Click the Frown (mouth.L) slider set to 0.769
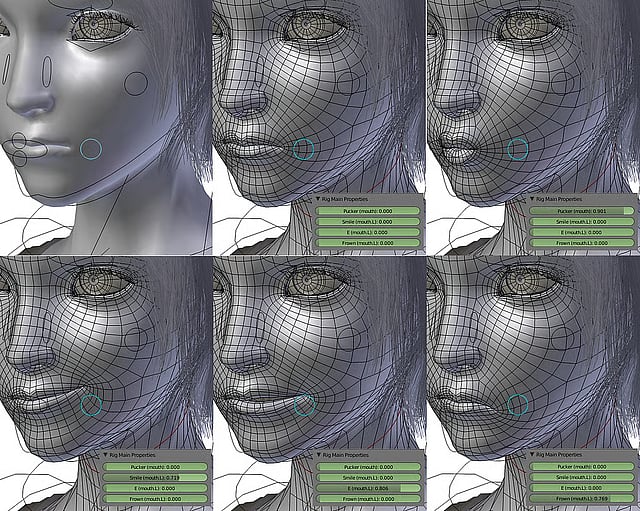This screenshot has width=640, height=511. (x=581, y=498)
